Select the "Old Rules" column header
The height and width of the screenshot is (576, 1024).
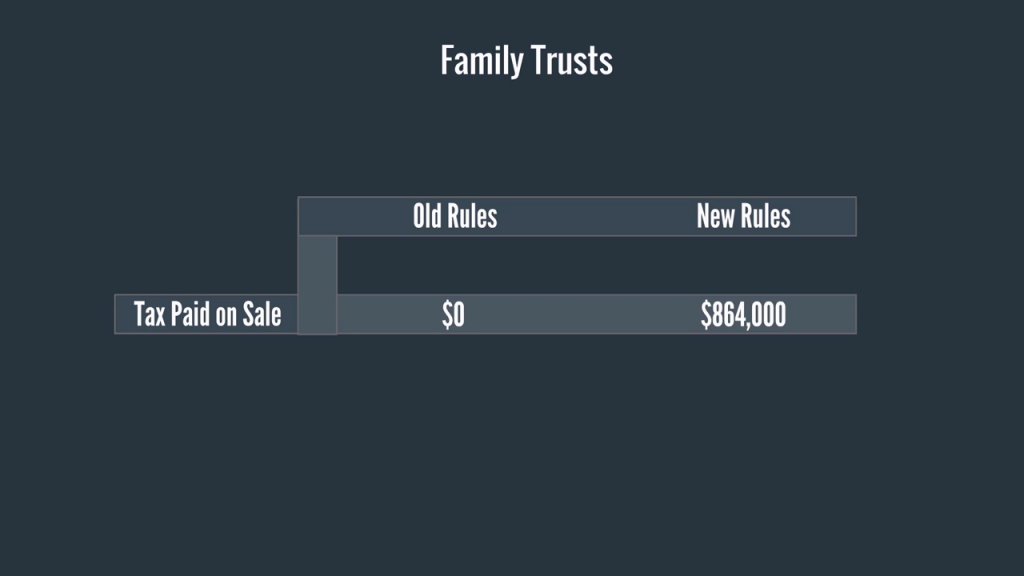tap(455, 216)
